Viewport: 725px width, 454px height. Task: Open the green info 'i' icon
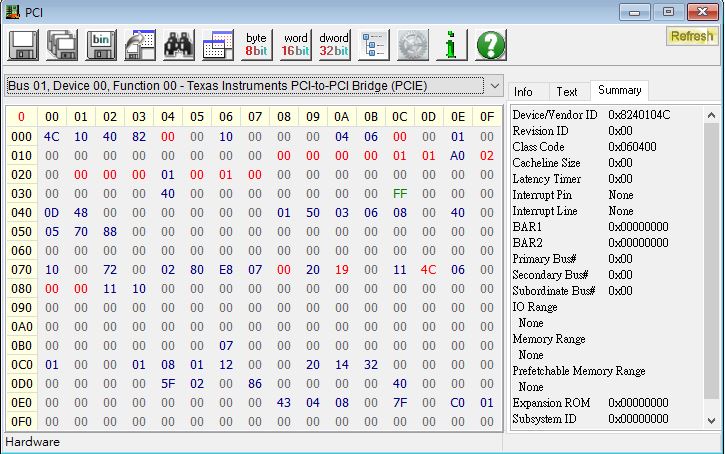point(452,45)
